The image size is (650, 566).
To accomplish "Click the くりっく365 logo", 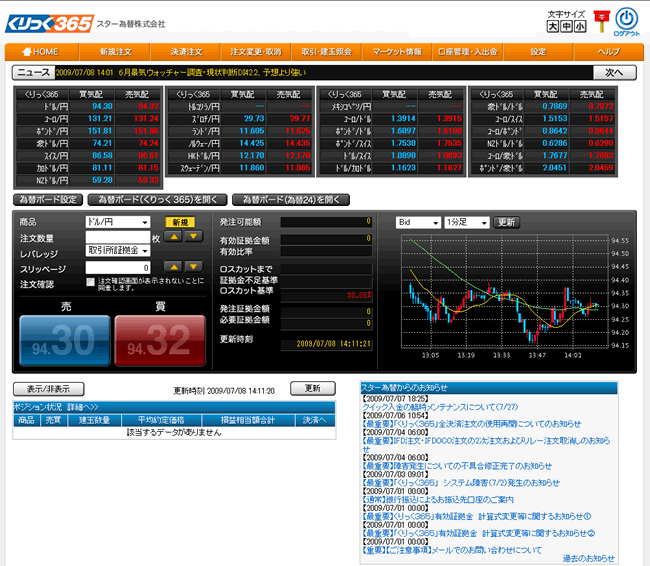I will coord(49,24).
